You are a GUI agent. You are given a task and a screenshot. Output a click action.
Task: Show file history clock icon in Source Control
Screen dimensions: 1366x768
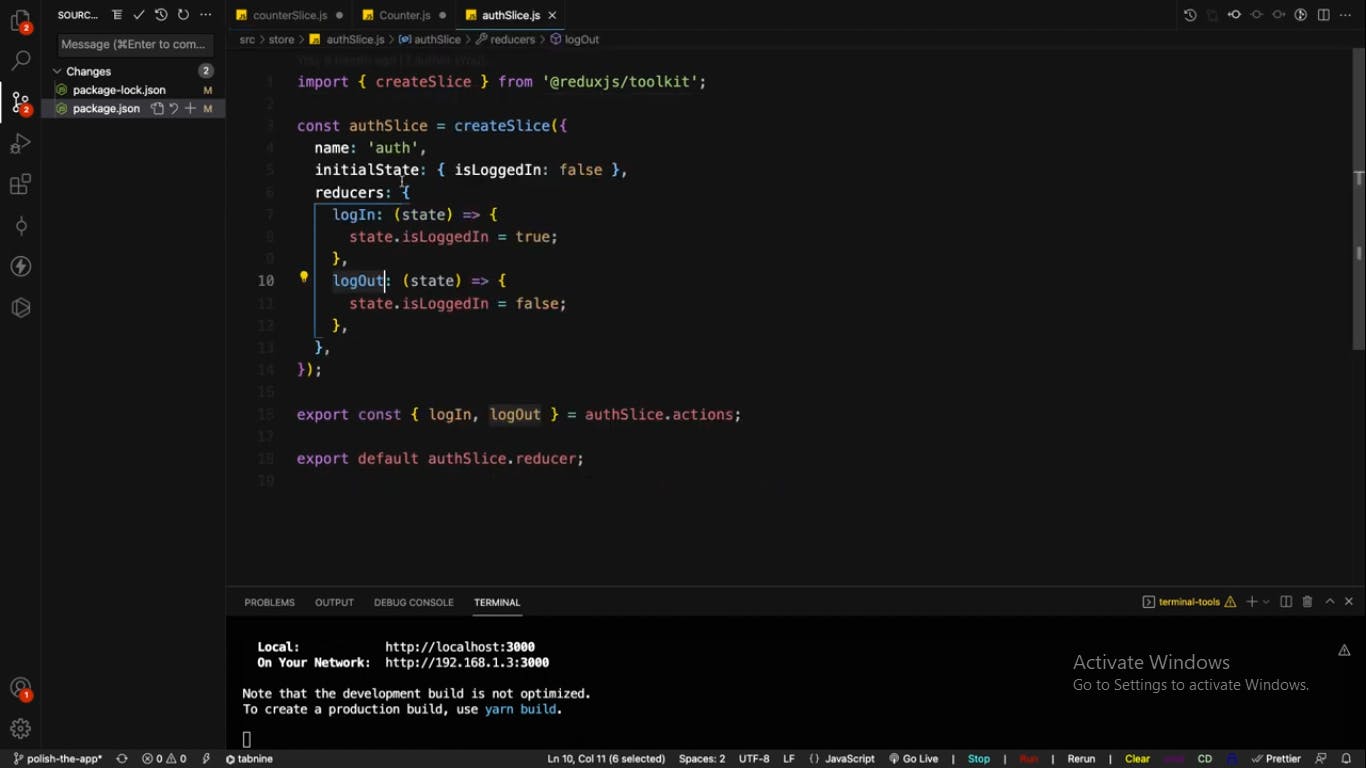click(161, 15)
